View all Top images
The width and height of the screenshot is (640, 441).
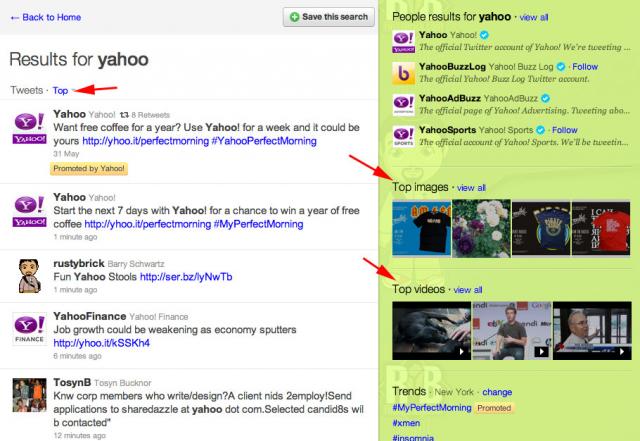pos(470,187)
